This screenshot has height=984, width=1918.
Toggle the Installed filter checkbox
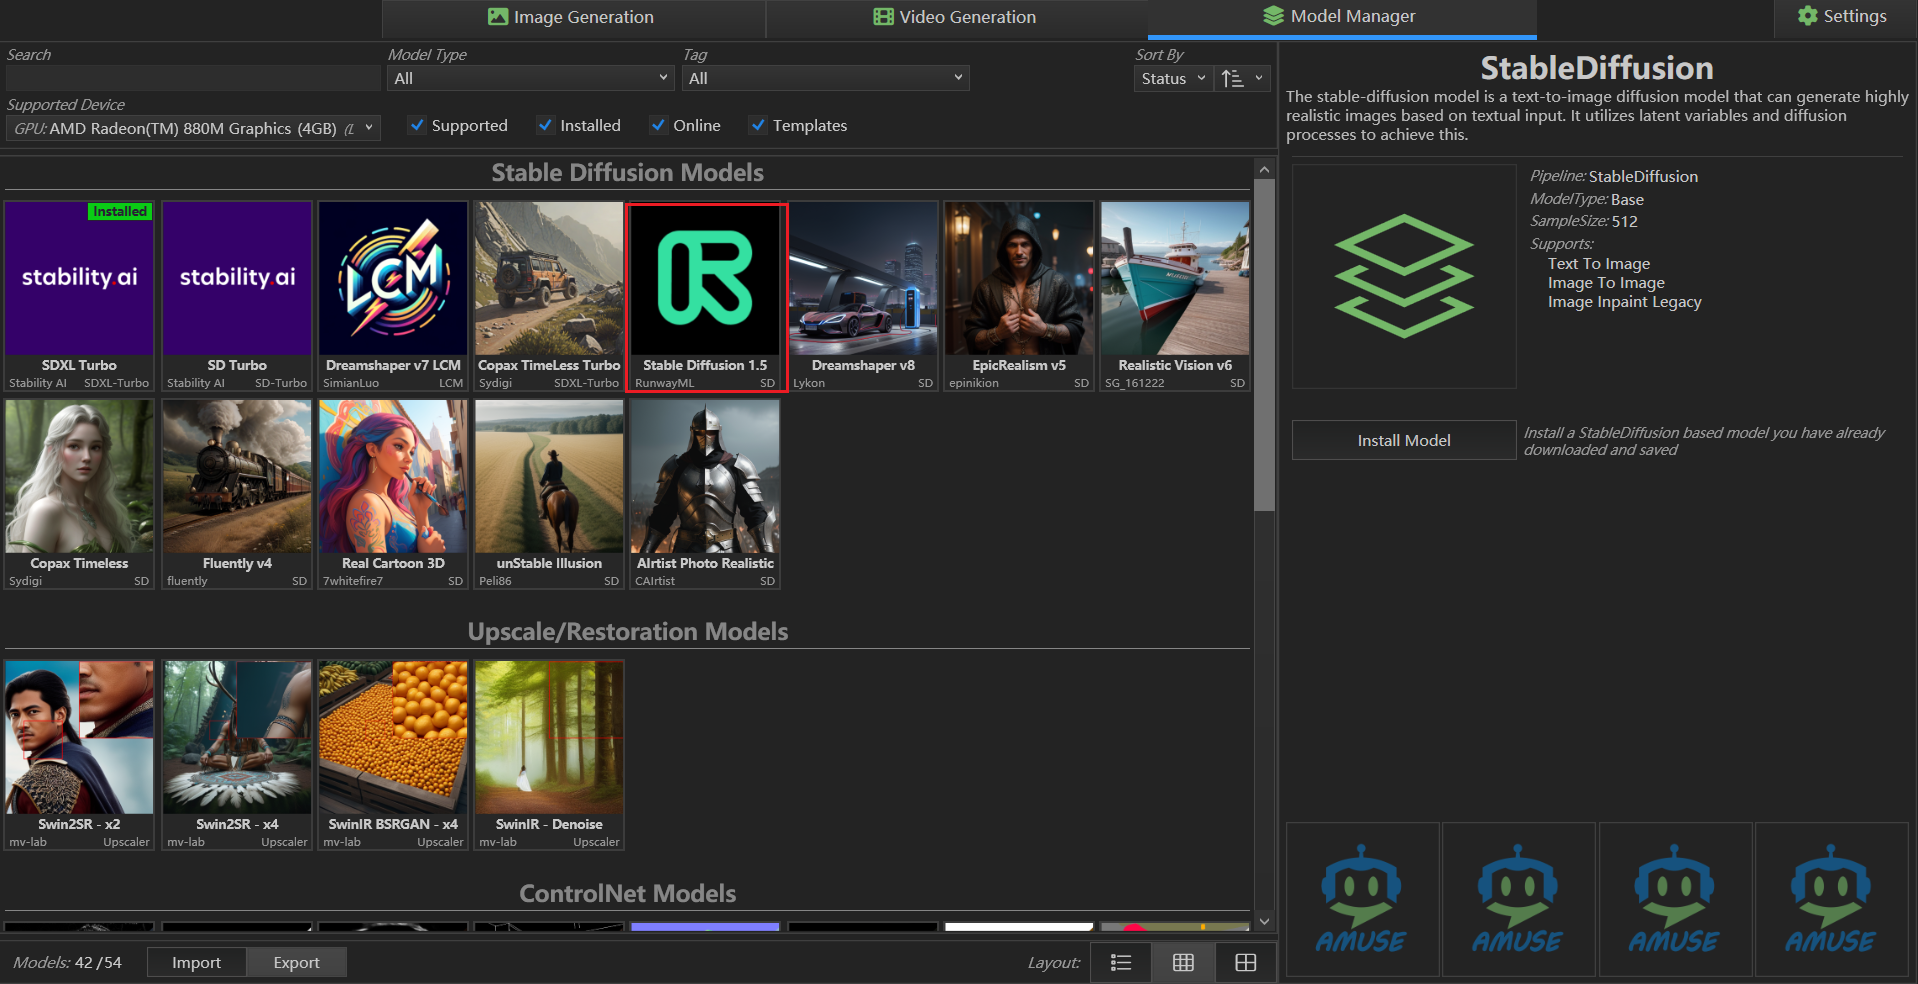[x=545, y=125]
